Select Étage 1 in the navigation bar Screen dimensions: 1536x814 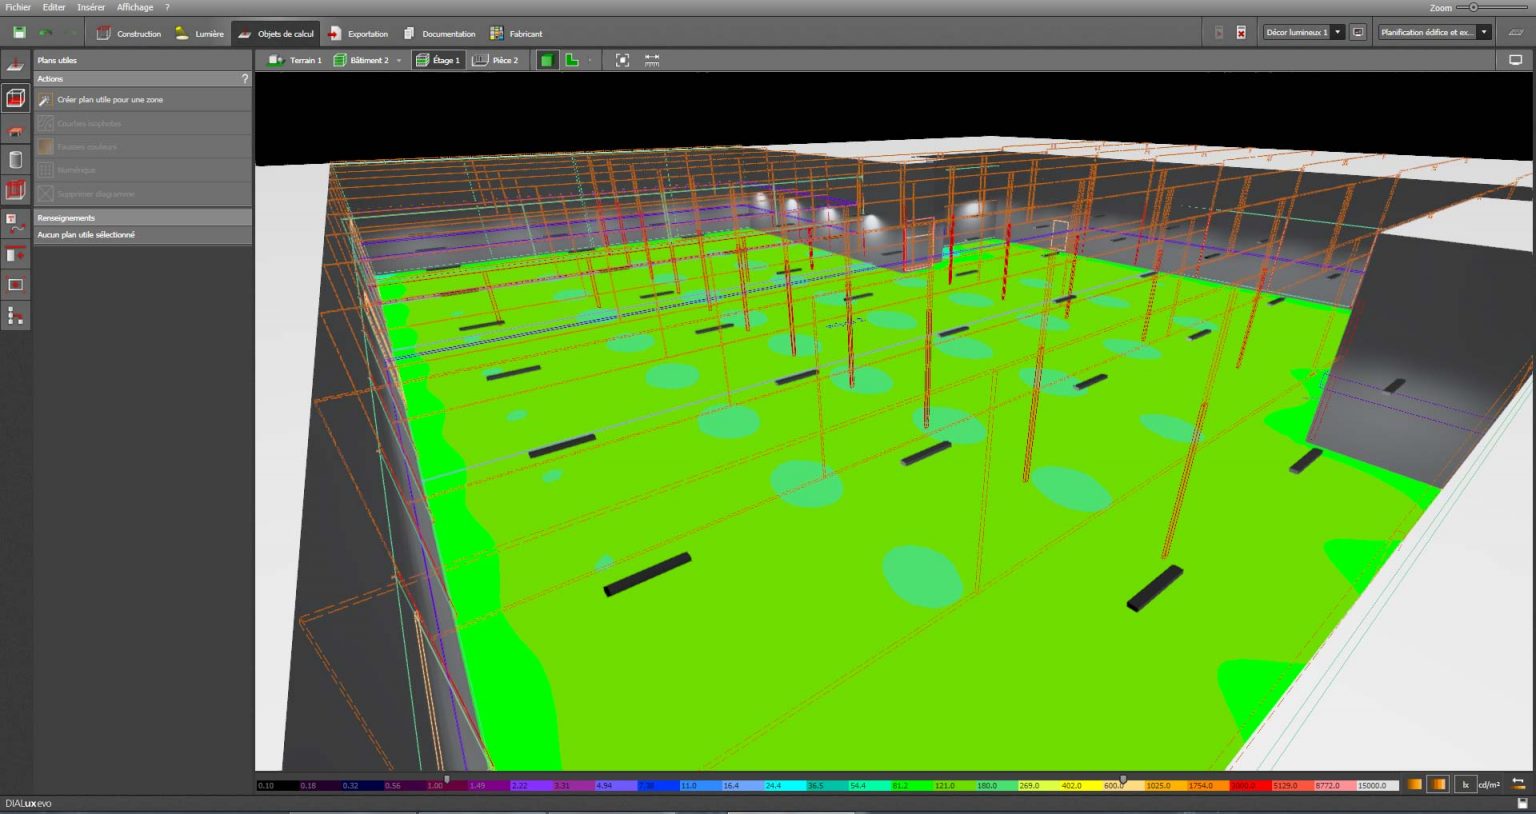coord(438,60)
